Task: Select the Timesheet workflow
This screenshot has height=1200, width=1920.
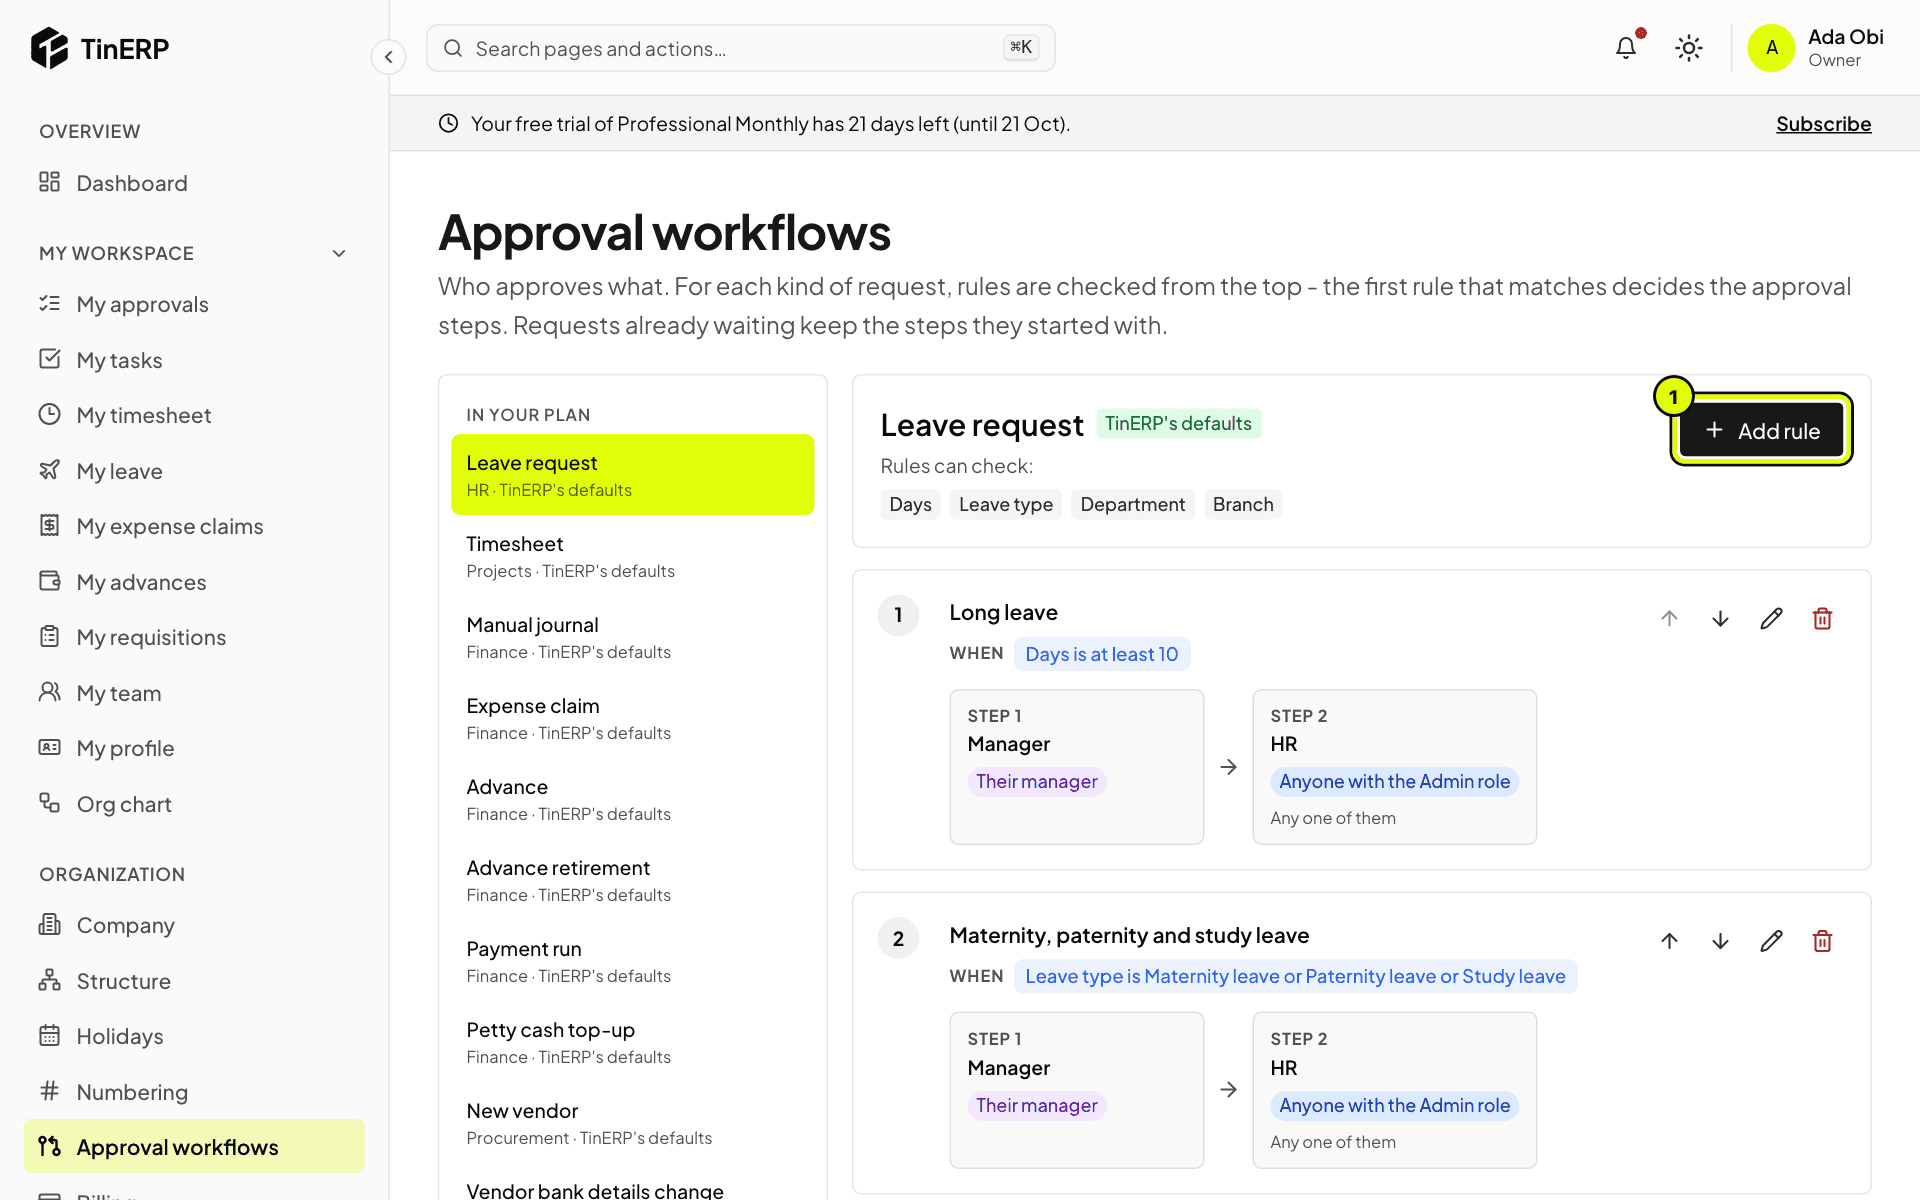Action: [633, 556]
